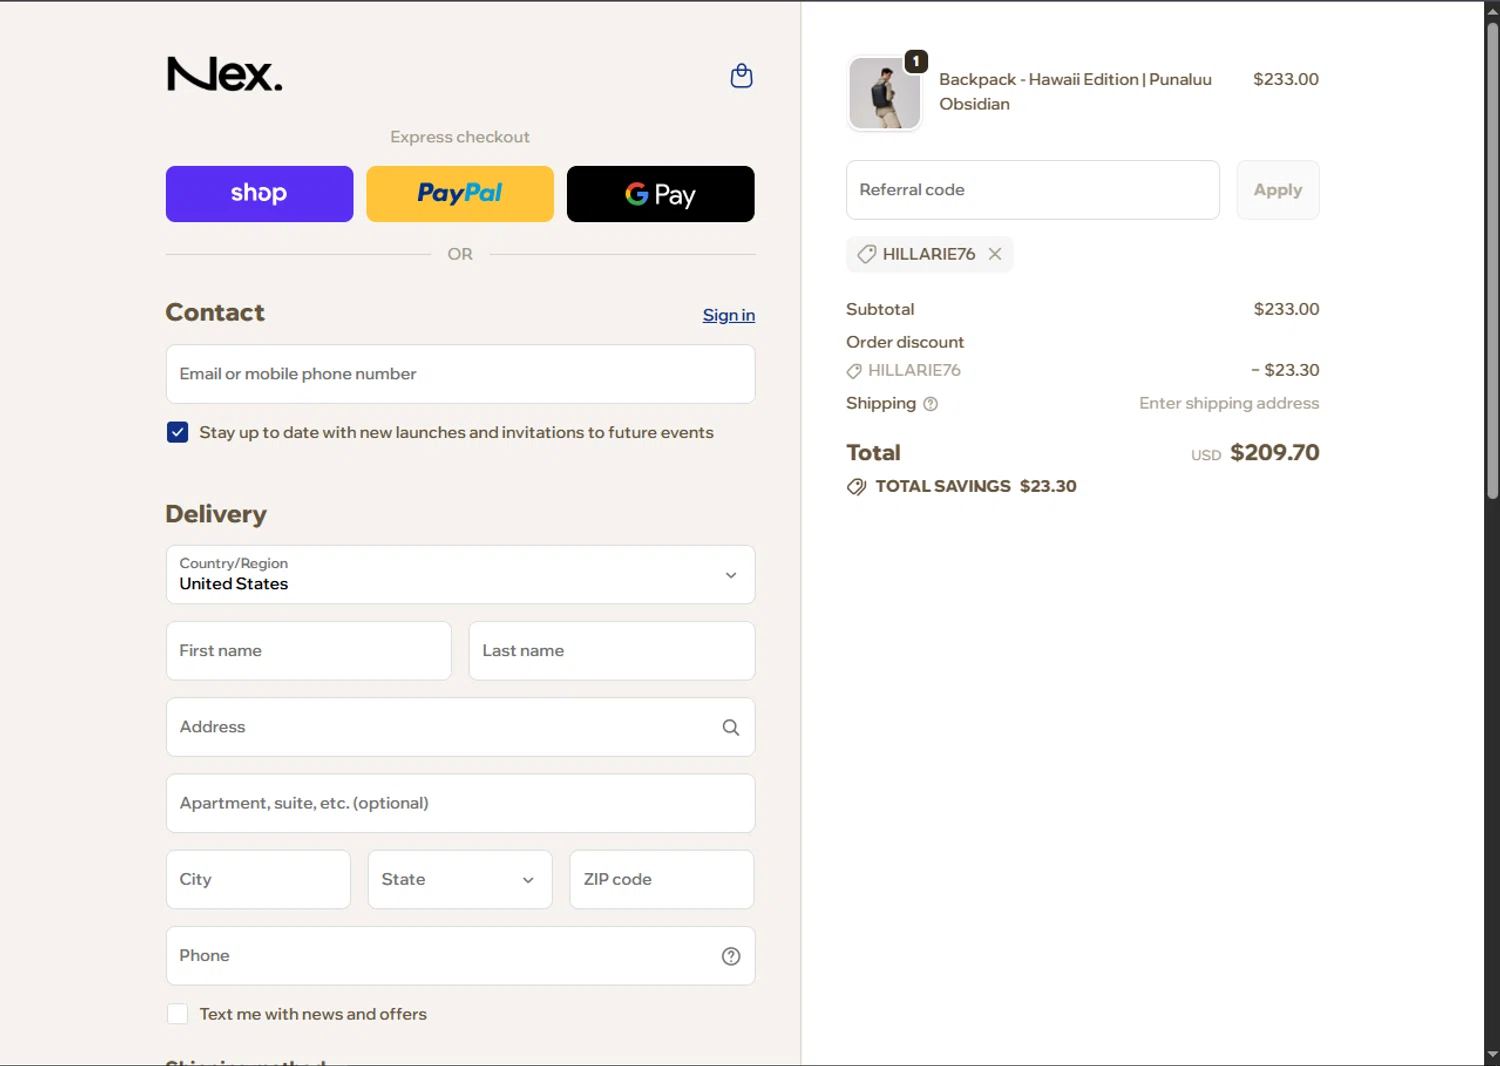Click the address search magnifier icon
This screenshot has width=1500, height=1066.
[731, 727]
